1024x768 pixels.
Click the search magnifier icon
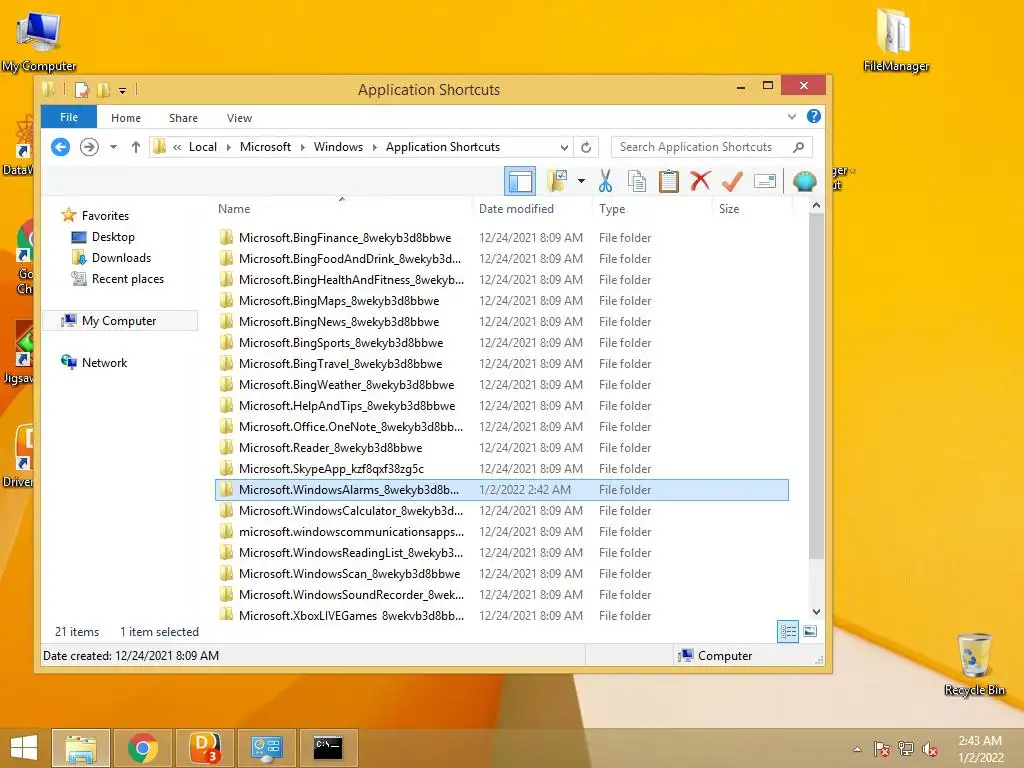pyautogui.click(x=798, y=147)
